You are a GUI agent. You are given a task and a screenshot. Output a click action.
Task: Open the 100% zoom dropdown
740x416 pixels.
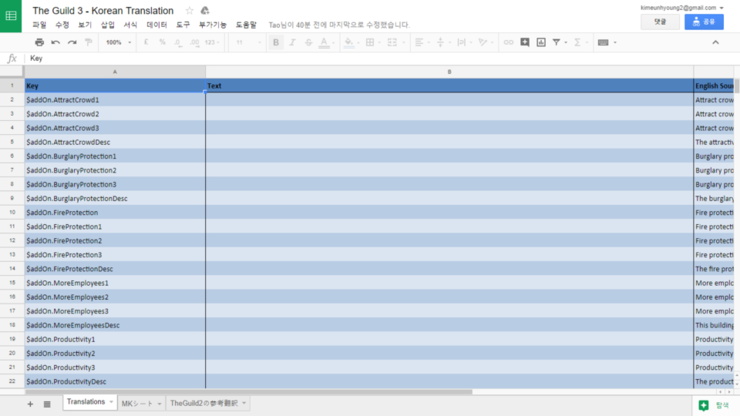click(x=117, y=43)
